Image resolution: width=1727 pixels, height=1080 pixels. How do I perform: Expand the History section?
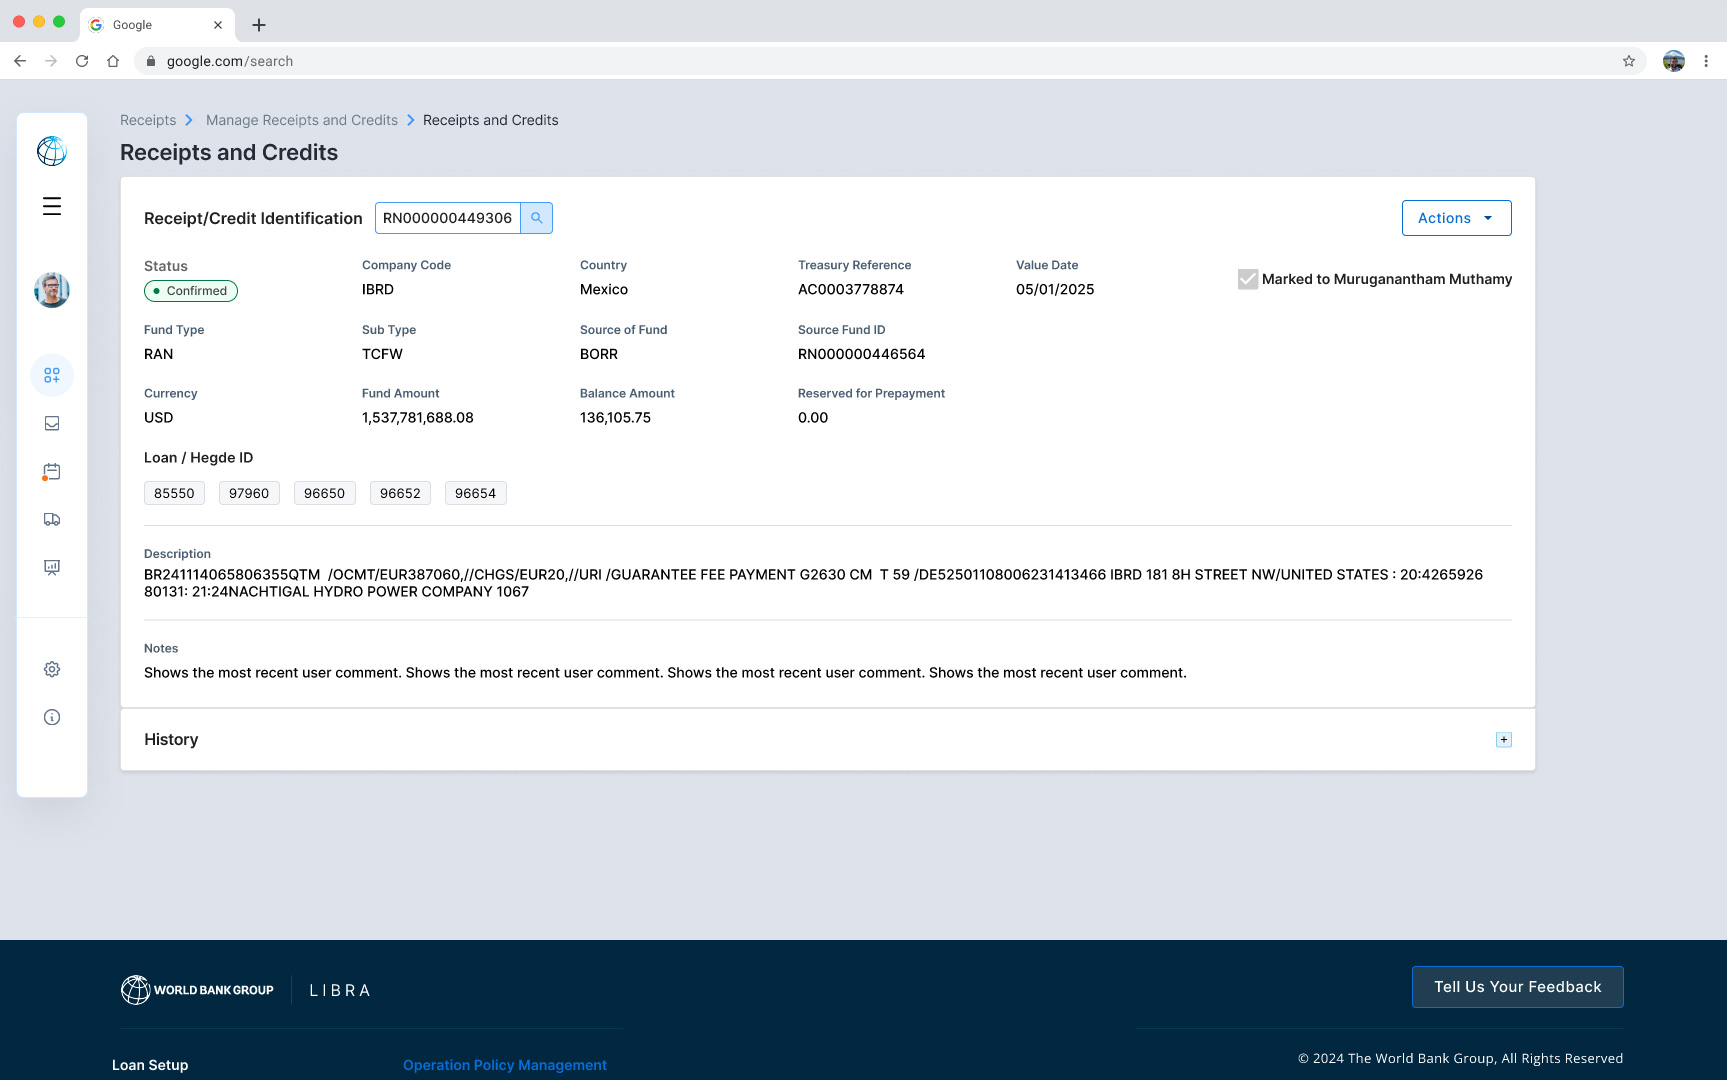[1503, 740]
